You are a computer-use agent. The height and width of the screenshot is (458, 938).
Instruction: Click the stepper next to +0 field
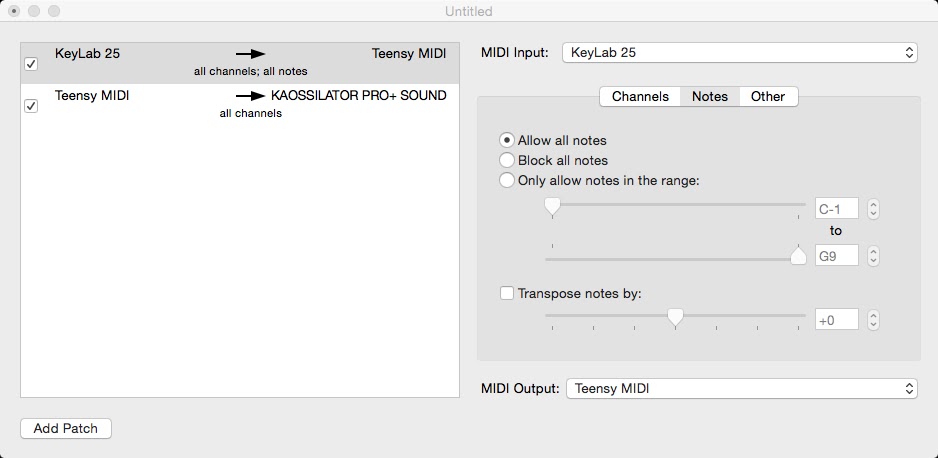pos(873,320)
